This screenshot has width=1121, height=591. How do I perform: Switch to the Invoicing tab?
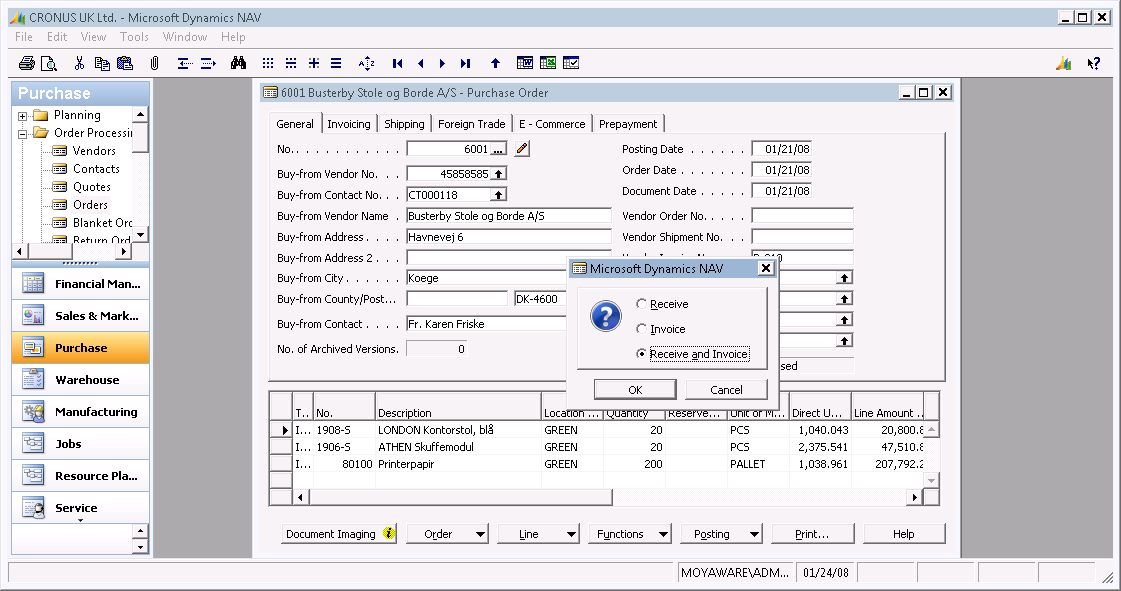[349, 124]
